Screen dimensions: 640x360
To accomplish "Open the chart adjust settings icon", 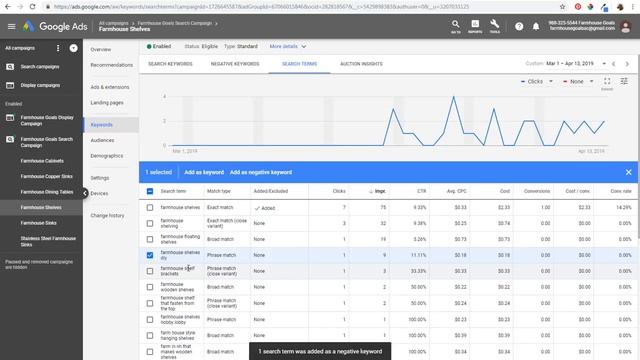I will point(624,81).
